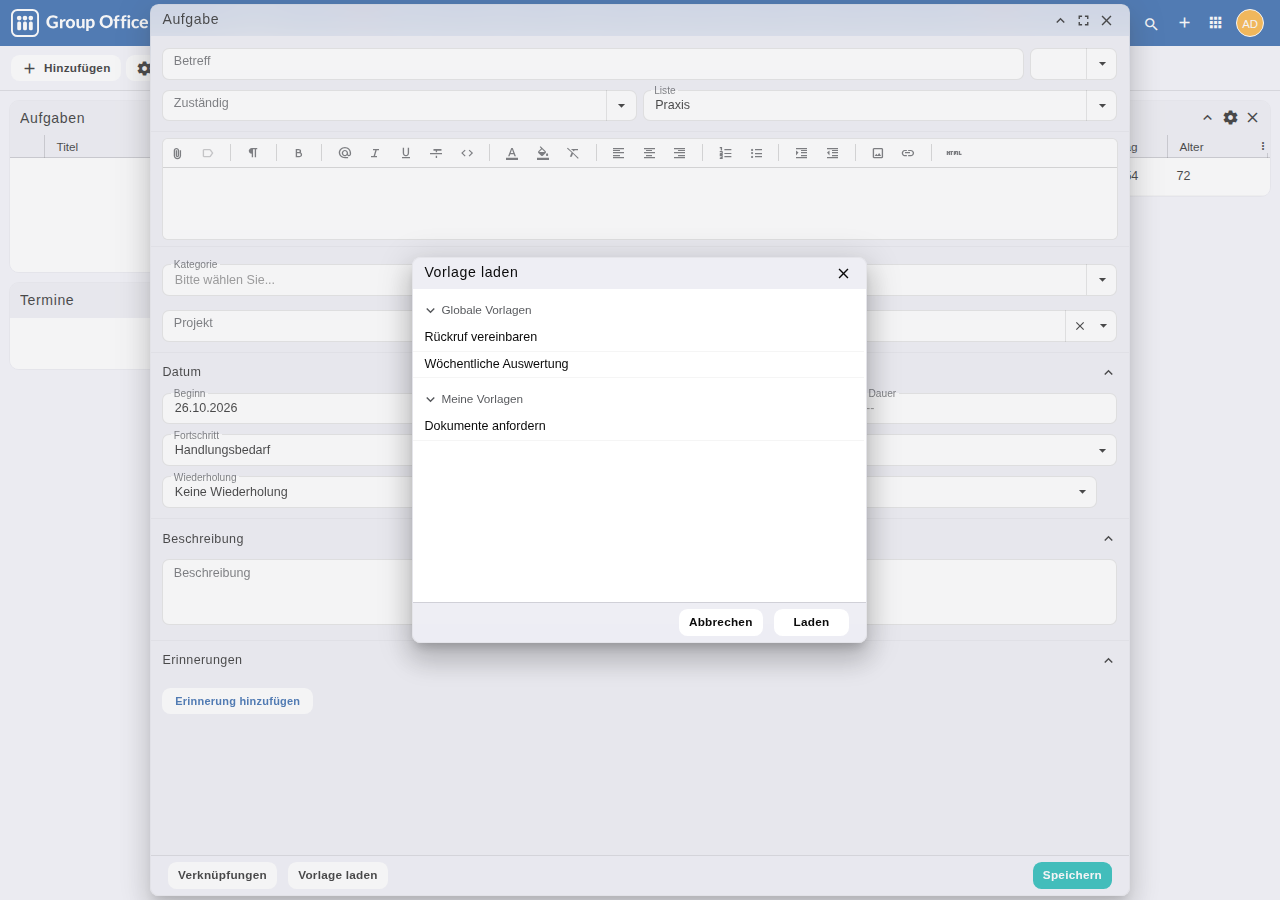Image resolution: width=1280 pixels, height=900 pixels.
Task: Collapse the Datum section
Action: [x=1108, y=372]
